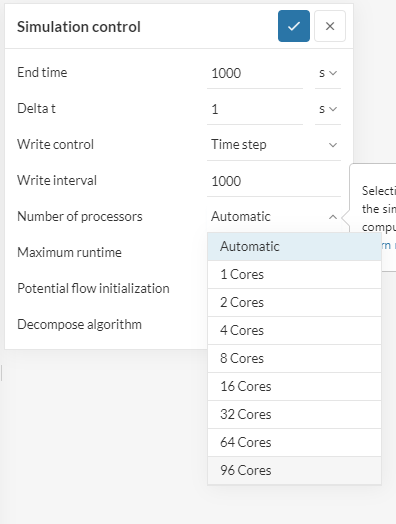Select 2 Cores option
Screen dimensions: 396x524
294,303
